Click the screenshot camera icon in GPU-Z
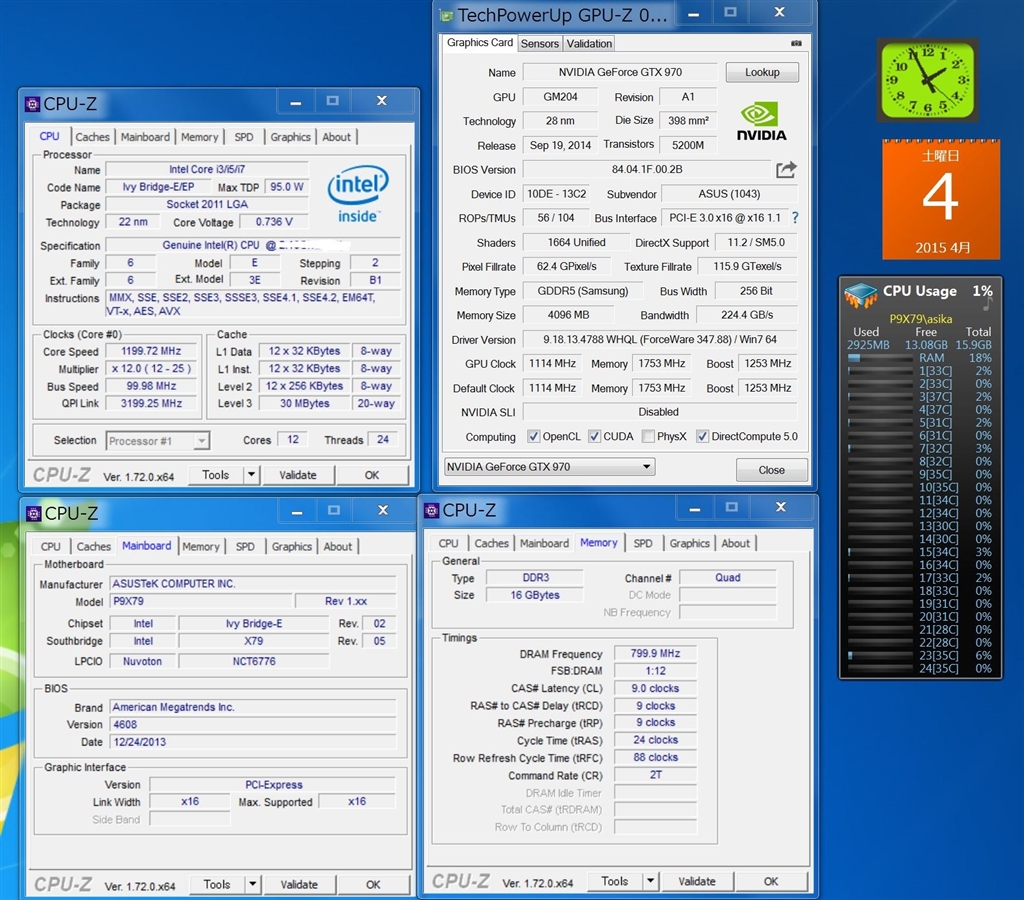 [x=796, y=44]
